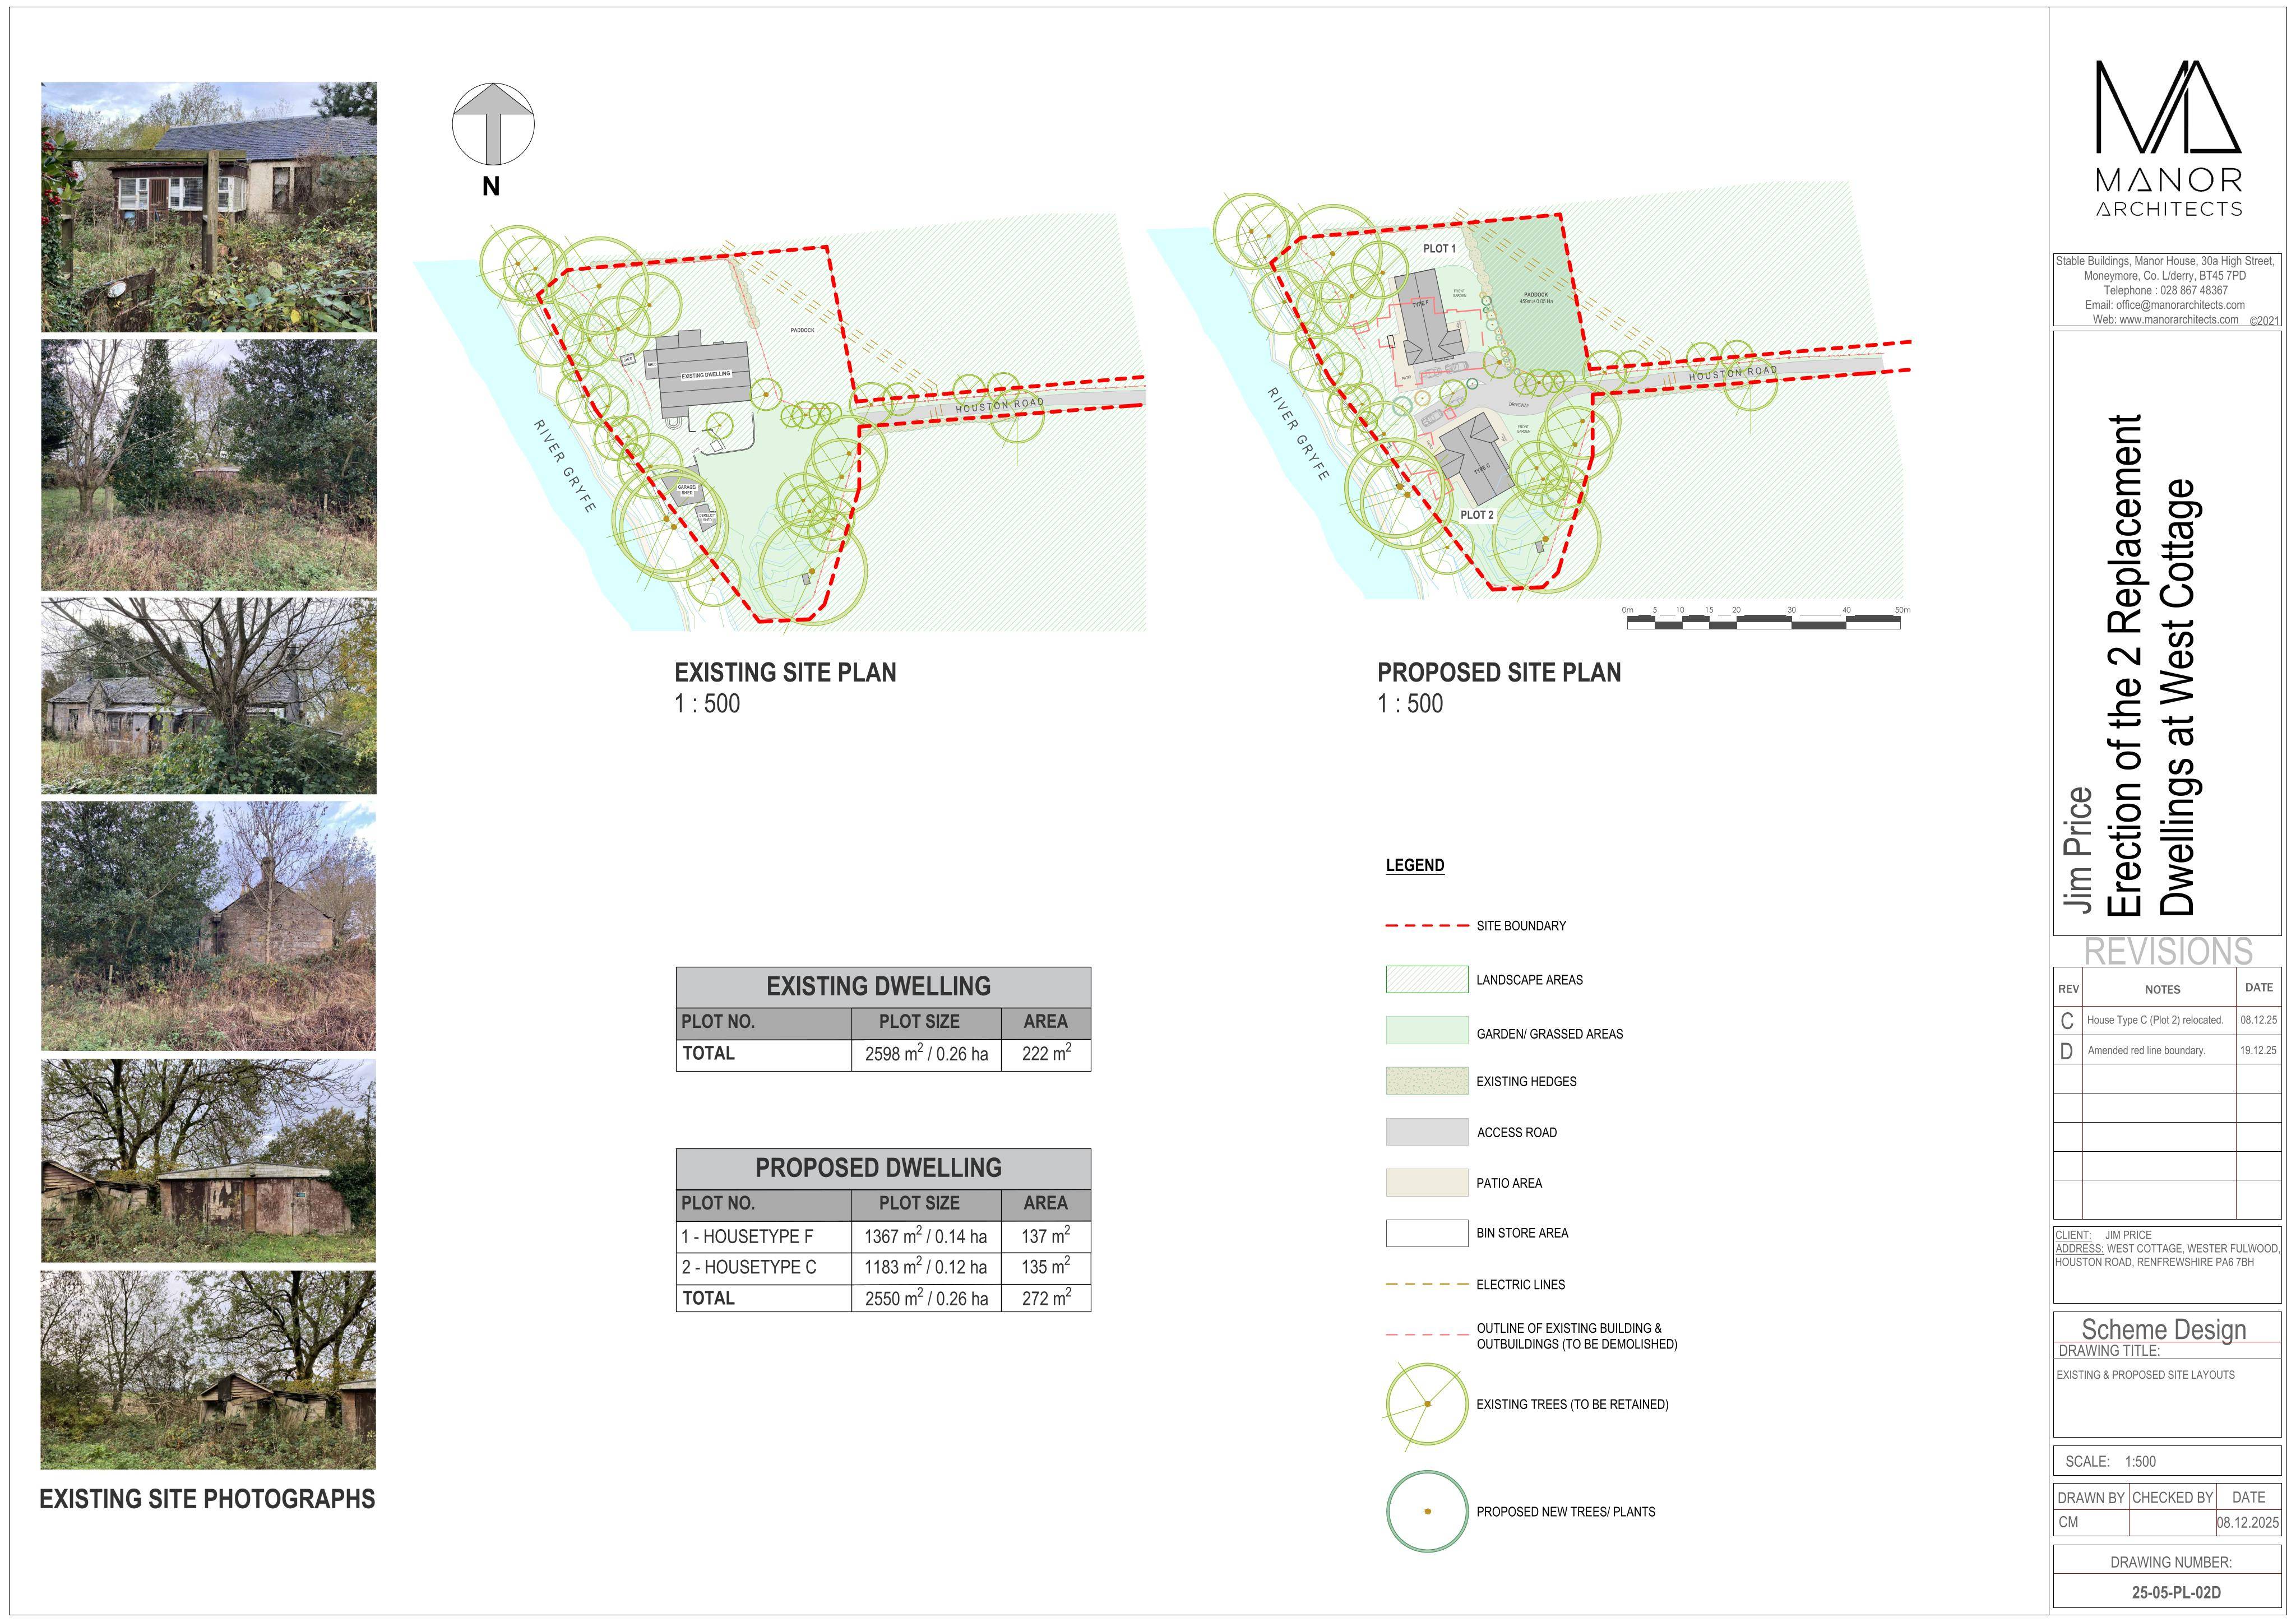Select revision D 'Amended red line boundary.'
Screen dimensions: 2296x1622
click(x=2146, y=1050)
